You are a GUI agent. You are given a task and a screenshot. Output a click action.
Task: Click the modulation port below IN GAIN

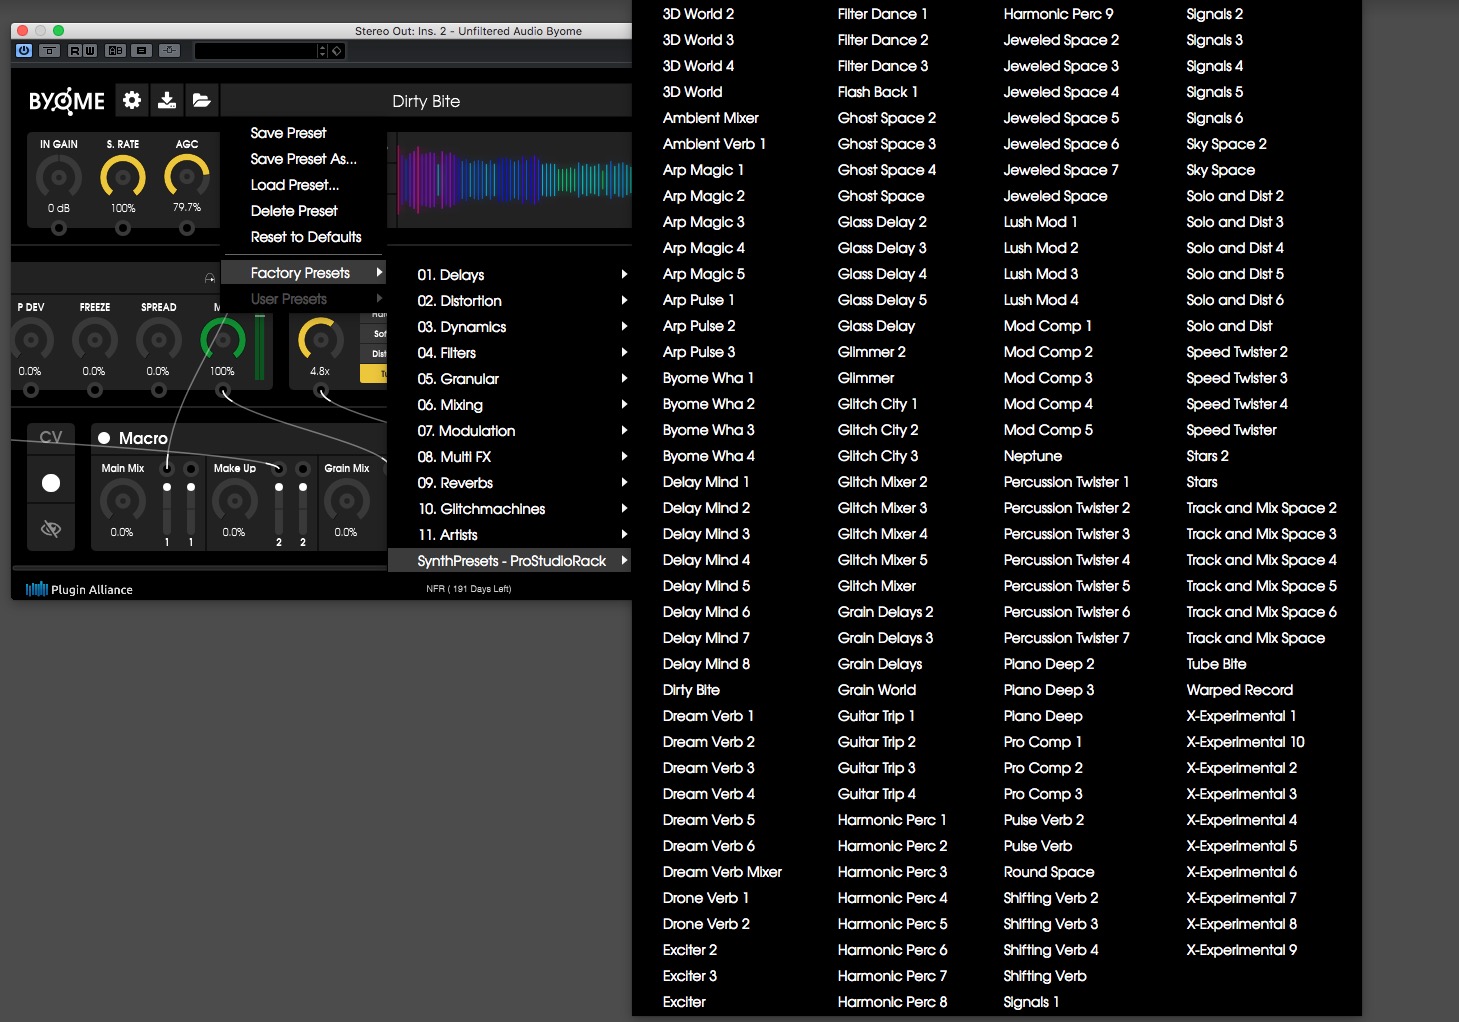click(59, 228)
